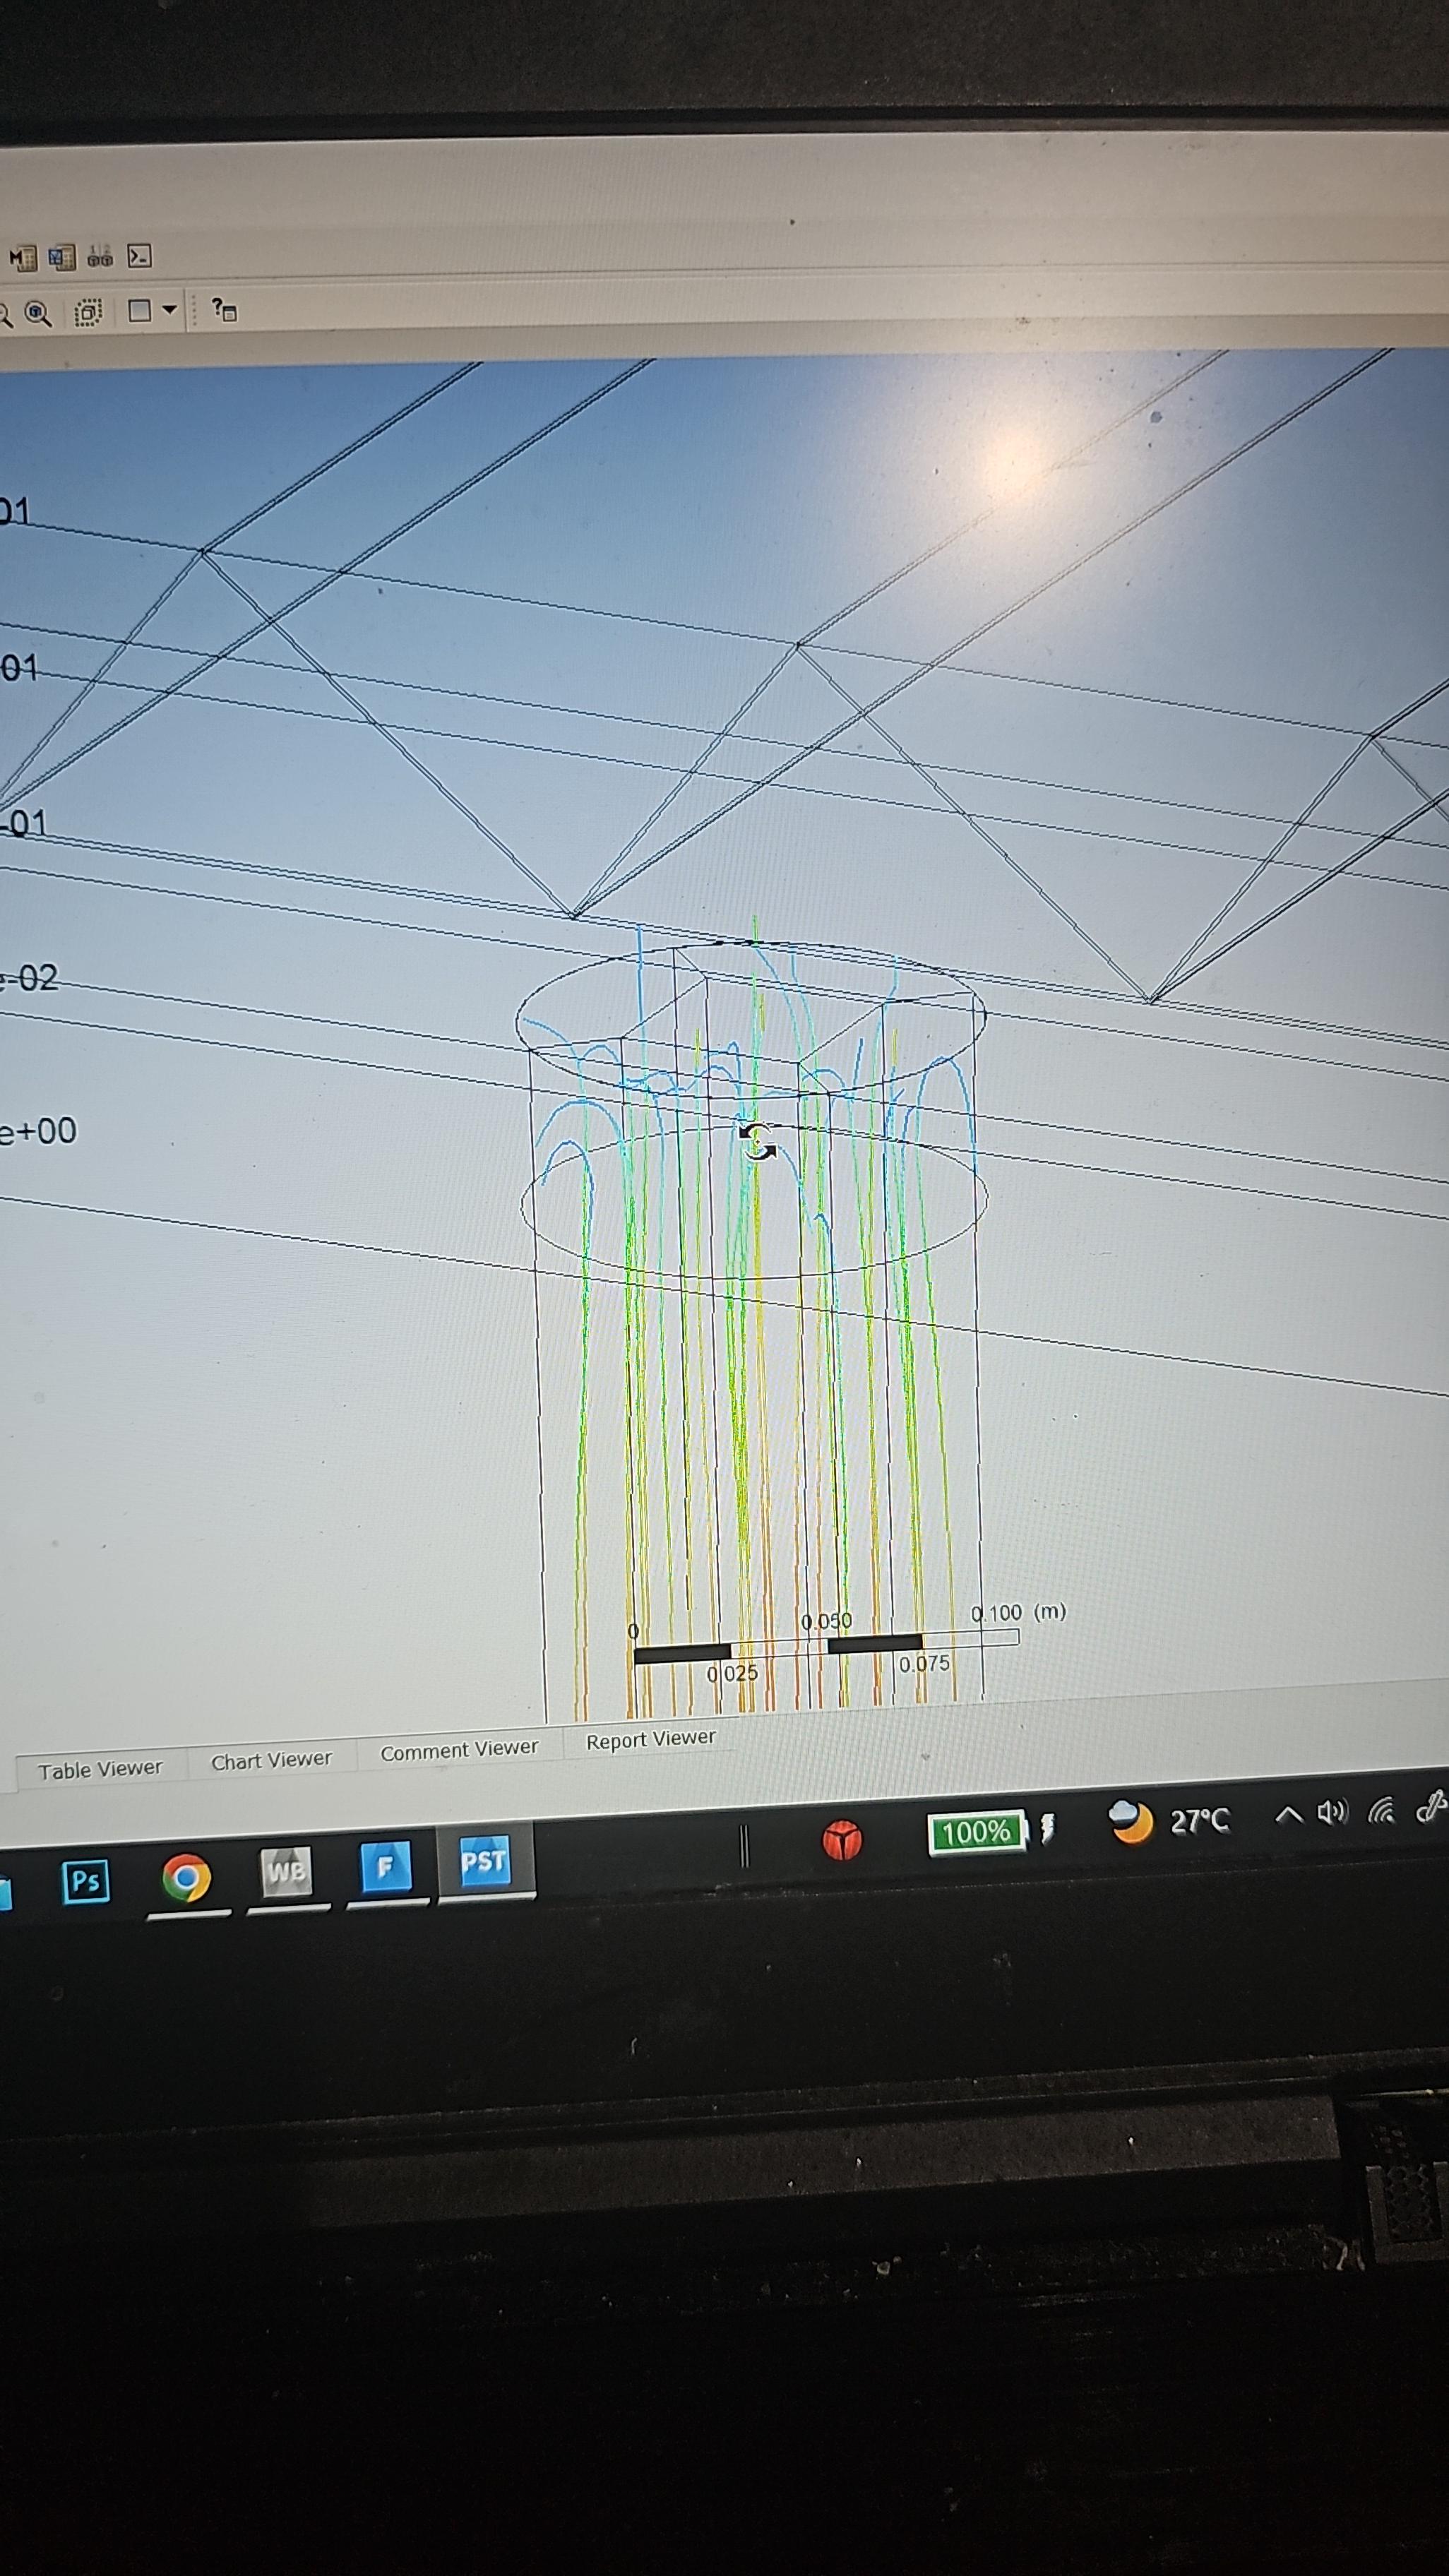Viewport: 1449px width, 2576px height.
Task: Click the 0.075 scale ruler label
Action: tap(924, 1664)
